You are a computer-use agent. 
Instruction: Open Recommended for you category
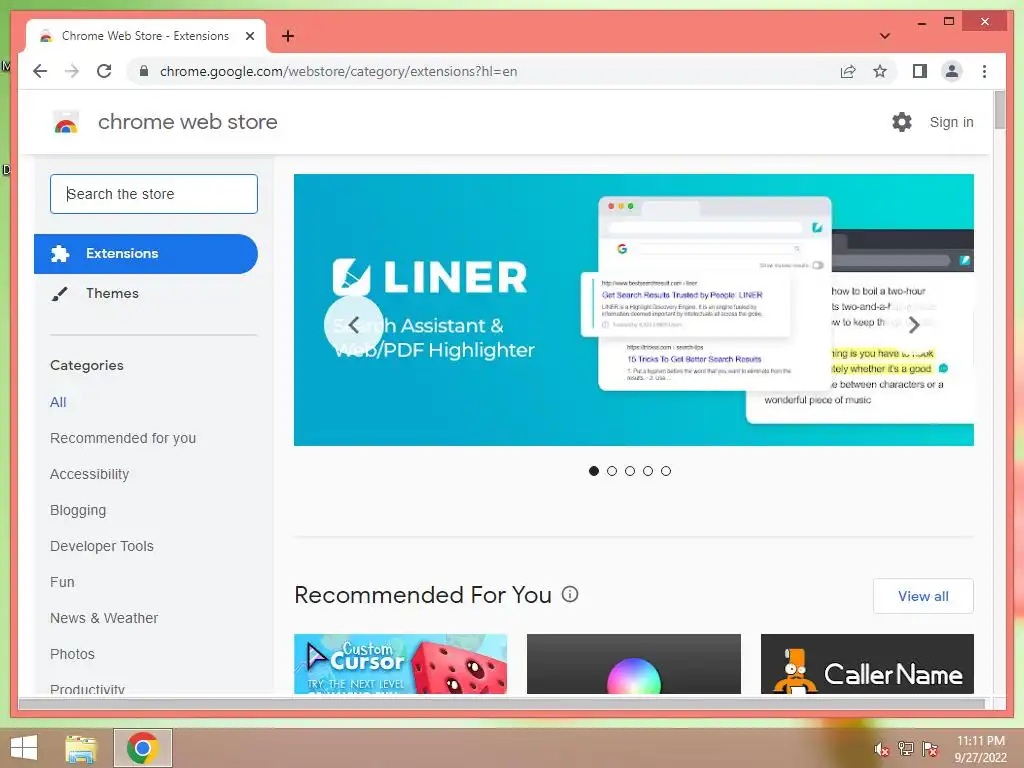123,438
